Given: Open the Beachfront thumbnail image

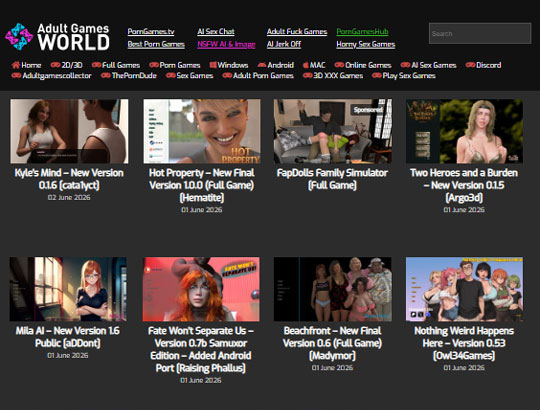Looking at the screenshot, I should 333,289.
